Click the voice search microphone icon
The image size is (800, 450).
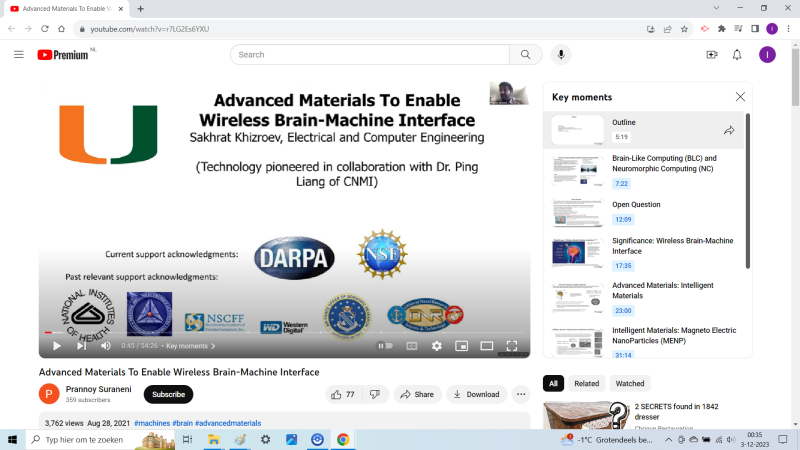561,54
